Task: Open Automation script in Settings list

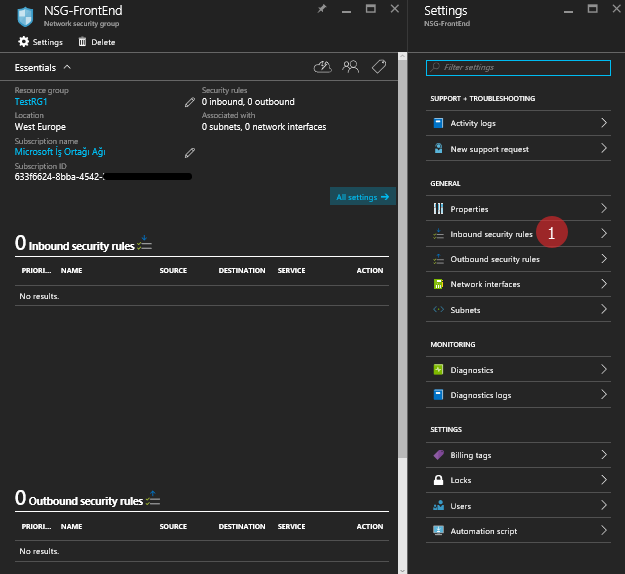Action: (x=484, y=531)
